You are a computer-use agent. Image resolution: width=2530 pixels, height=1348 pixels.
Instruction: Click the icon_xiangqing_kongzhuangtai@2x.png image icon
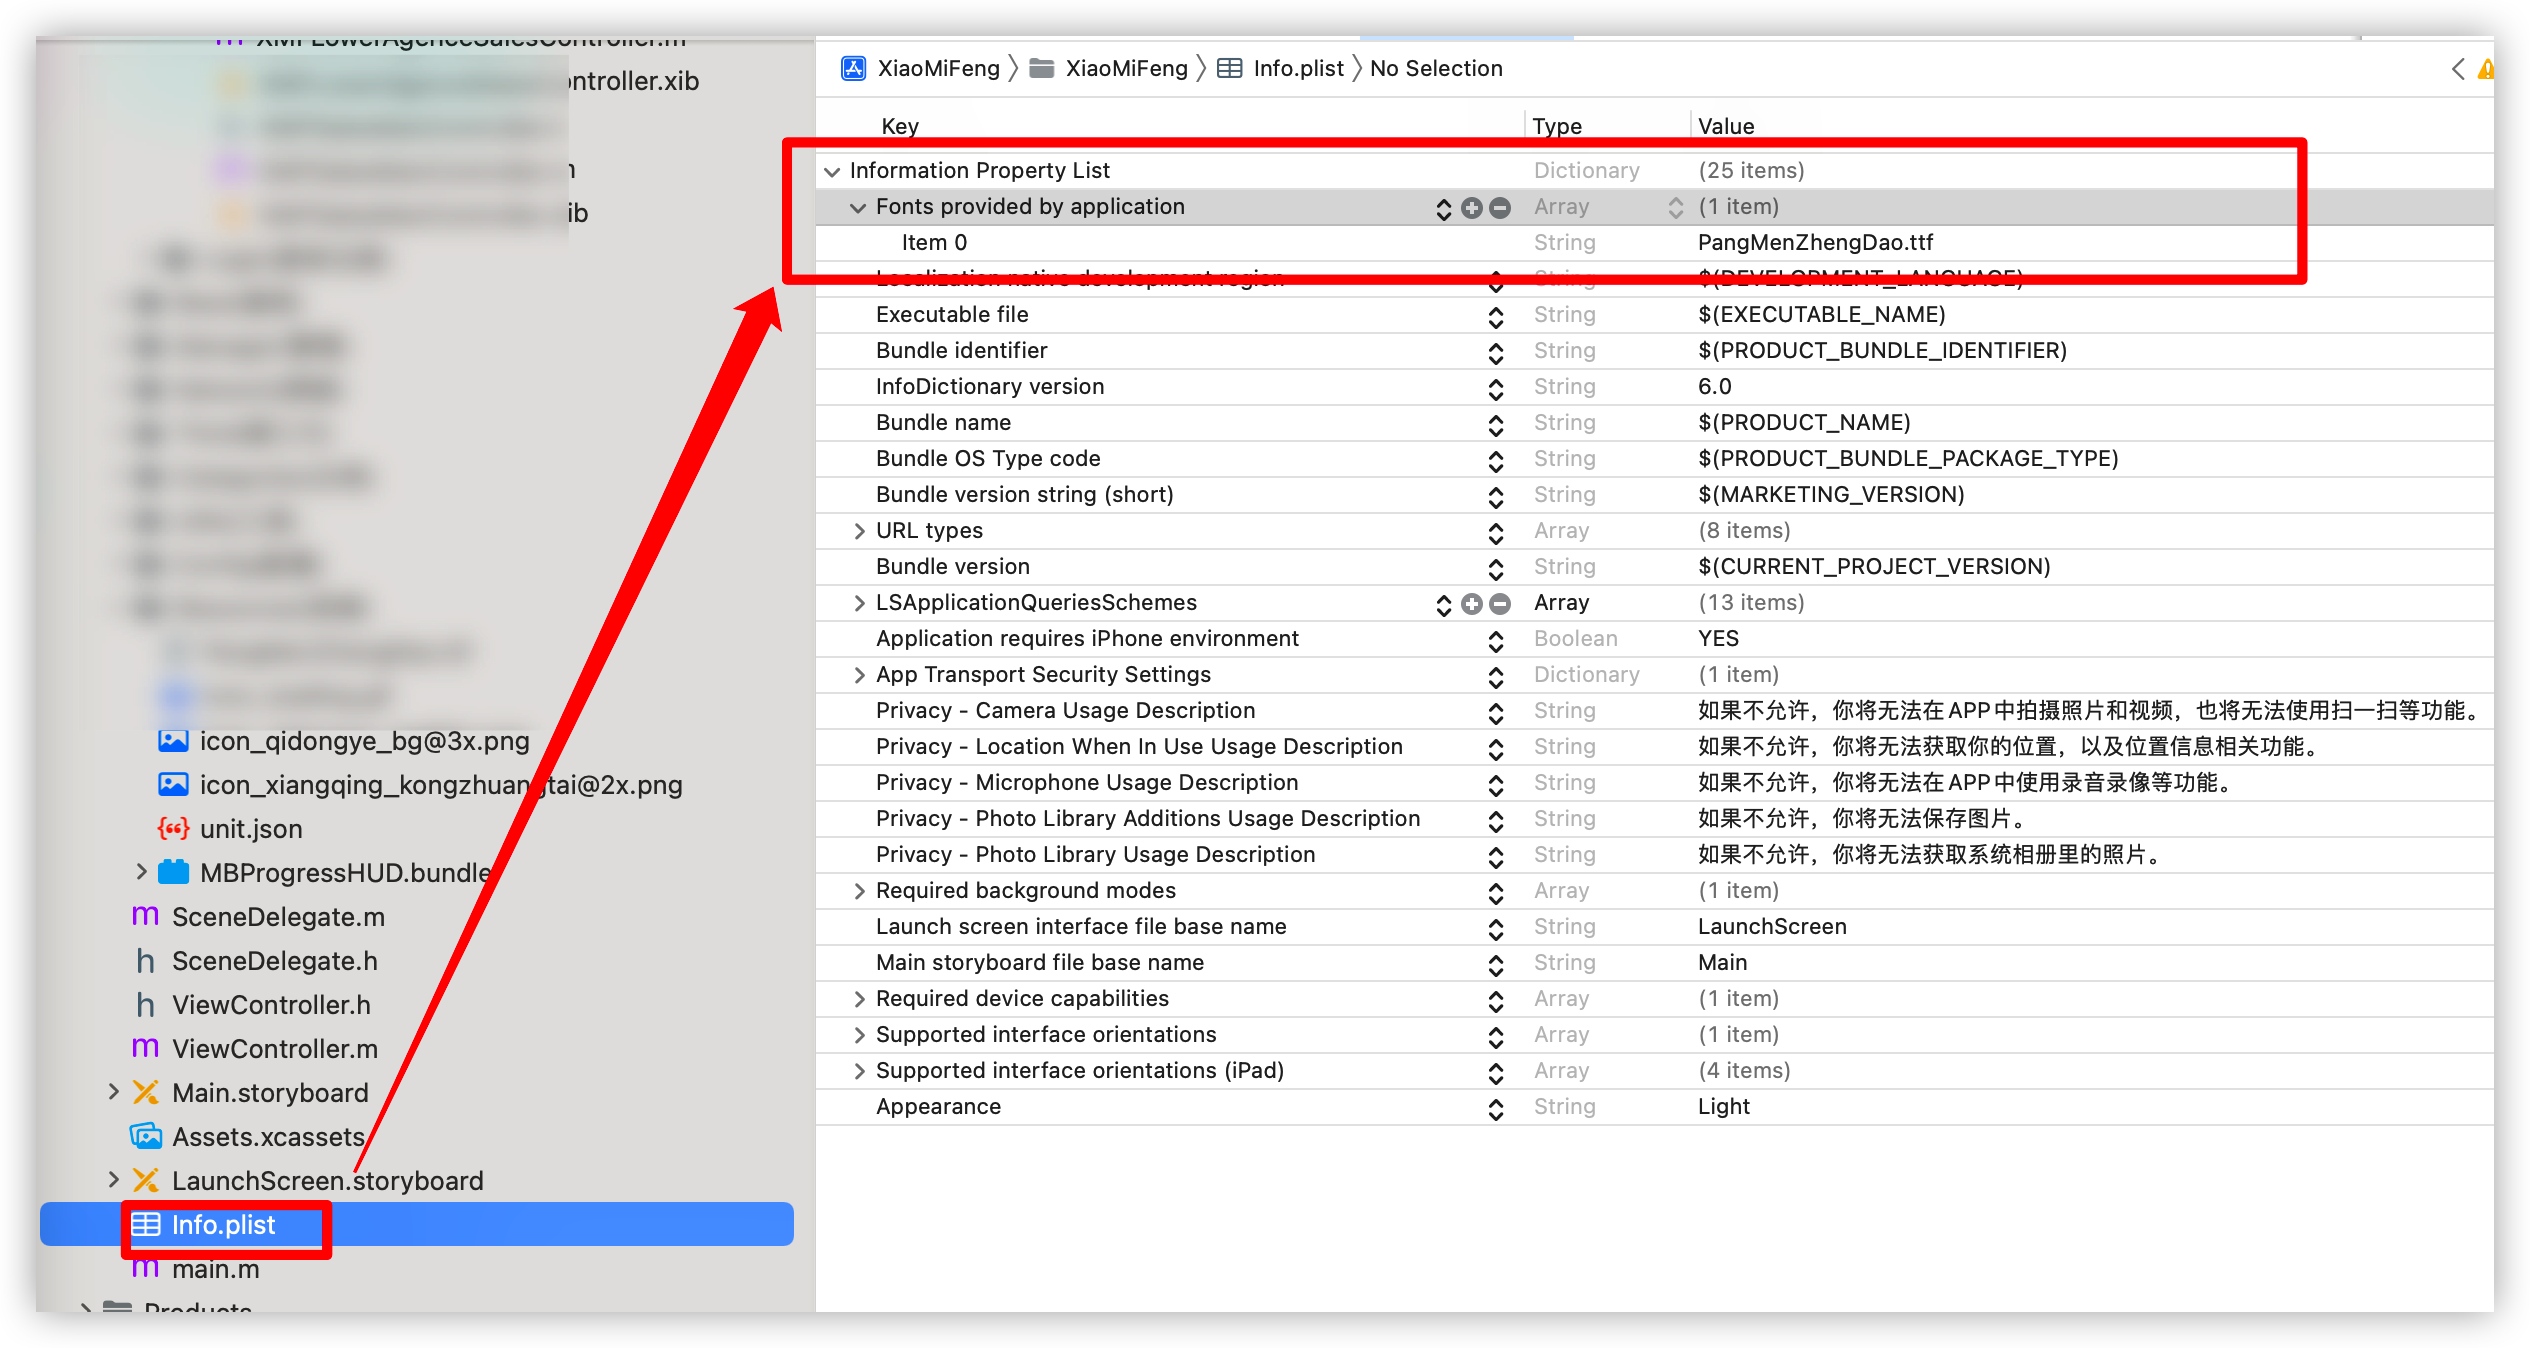(173, 785)
